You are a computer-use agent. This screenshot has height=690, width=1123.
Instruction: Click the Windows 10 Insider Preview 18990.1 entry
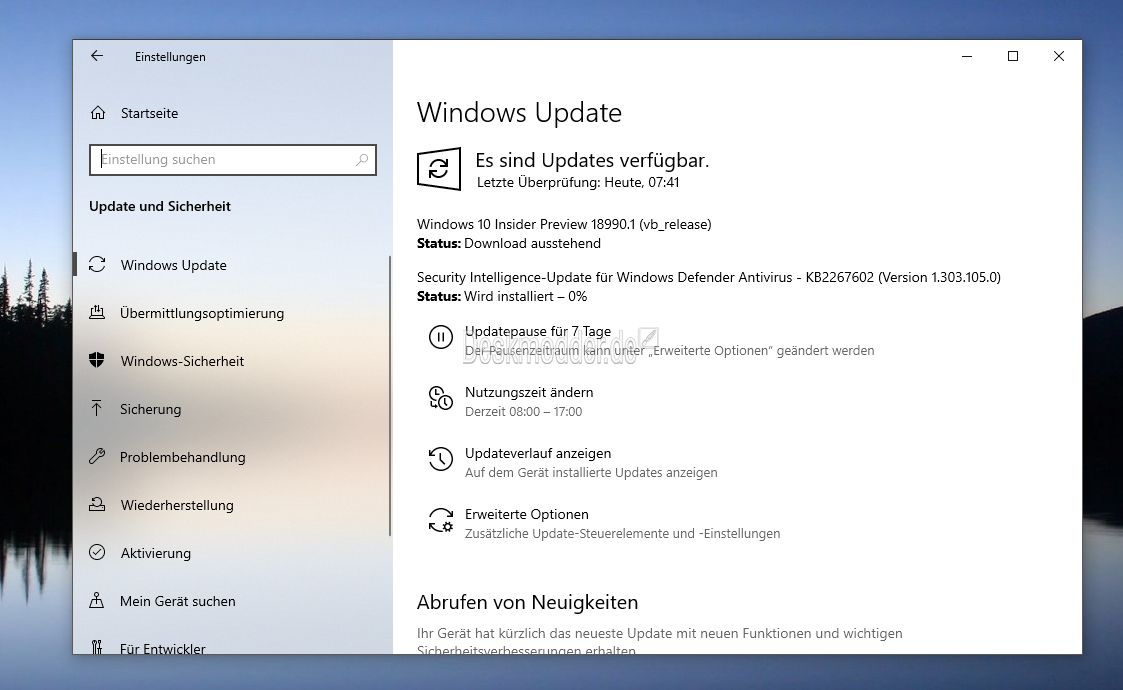[564, 224]
